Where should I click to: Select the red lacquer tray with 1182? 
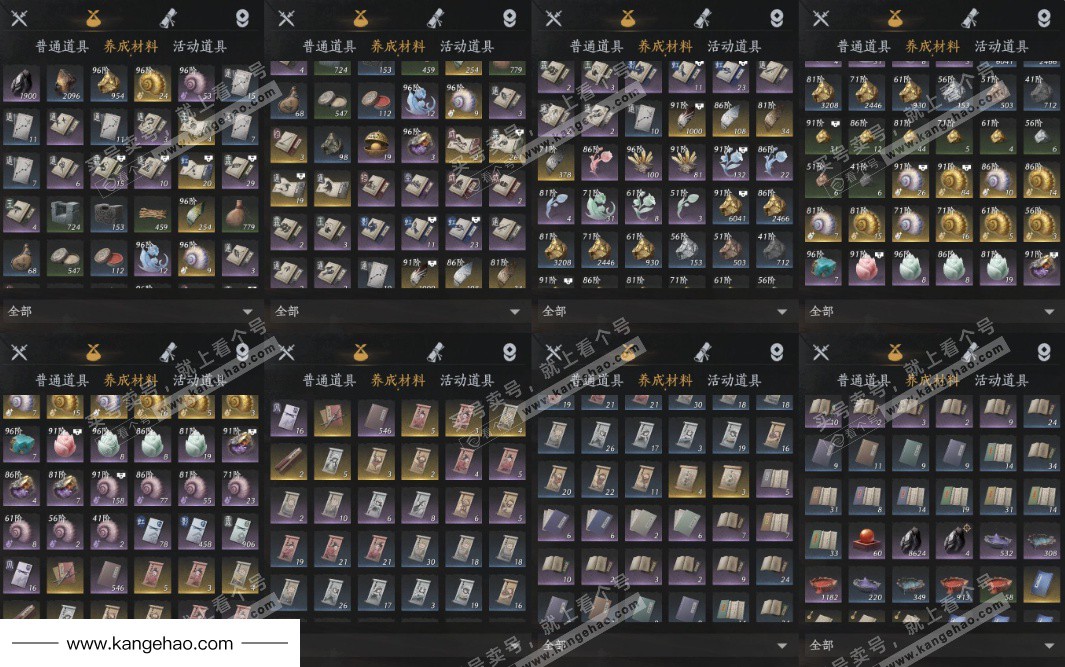823,584
